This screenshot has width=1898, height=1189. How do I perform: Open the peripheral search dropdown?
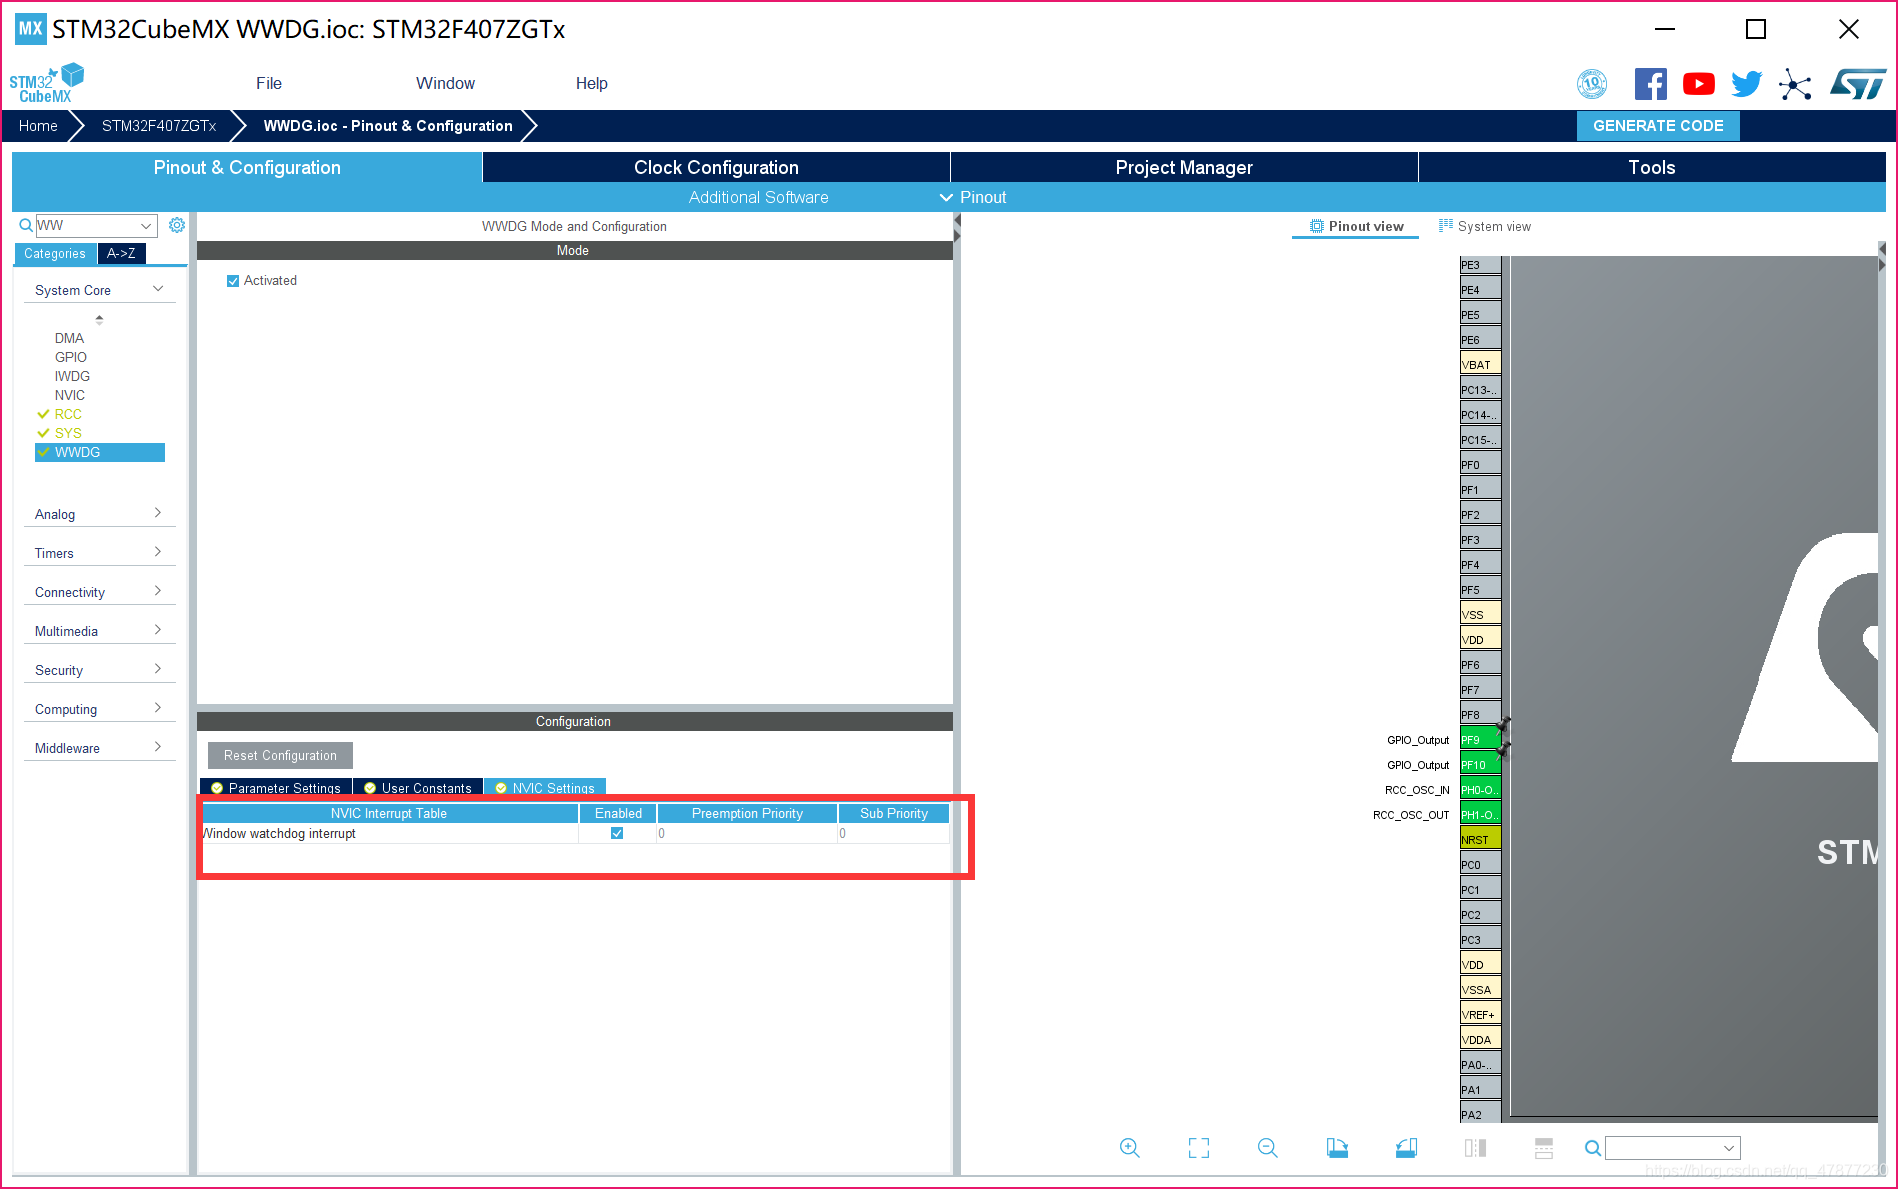(x=146, y=226)
